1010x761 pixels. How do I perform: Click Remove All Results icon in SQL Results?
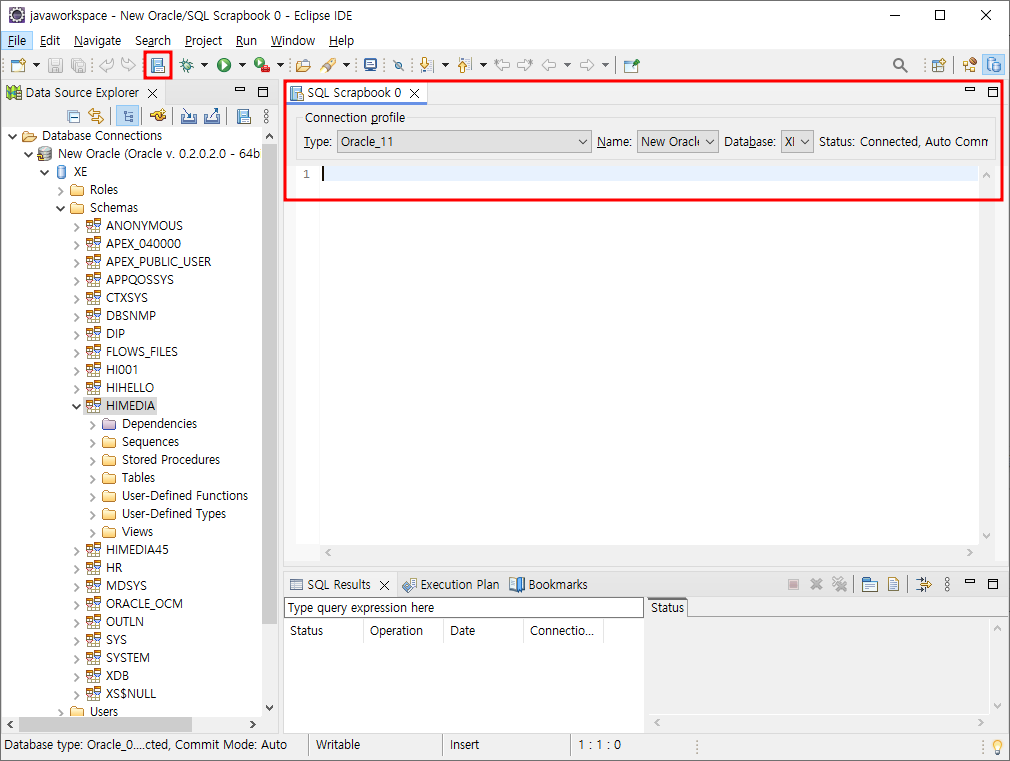tap(839, 584)
